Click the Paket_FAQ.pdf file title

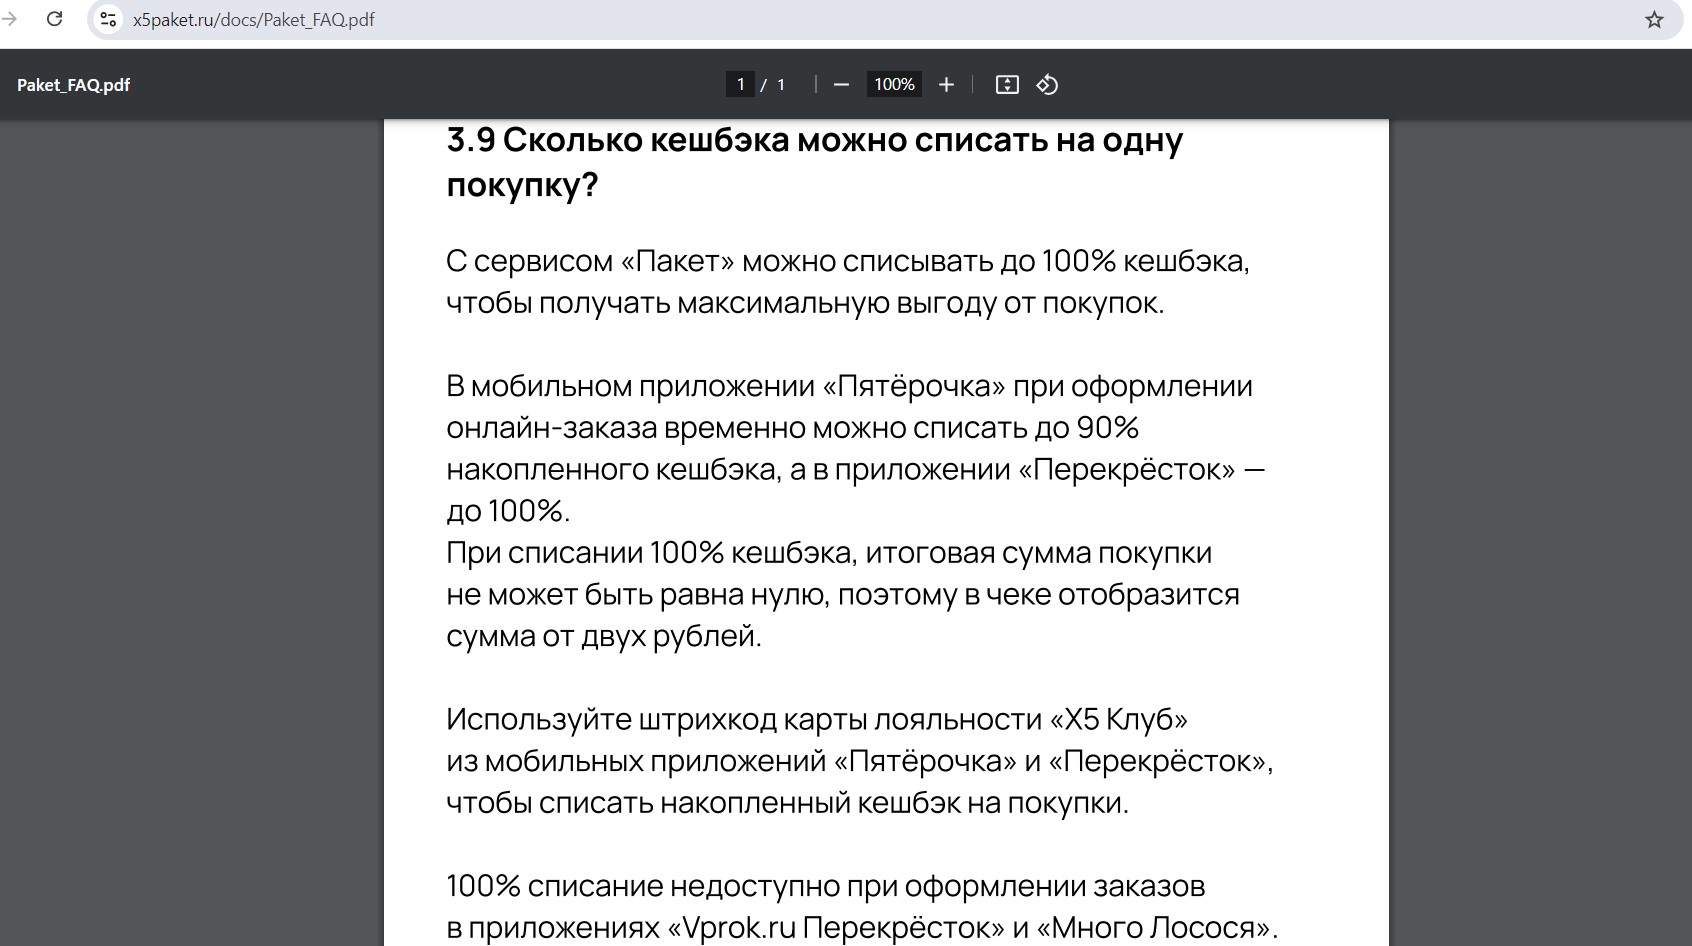point(73,85)
